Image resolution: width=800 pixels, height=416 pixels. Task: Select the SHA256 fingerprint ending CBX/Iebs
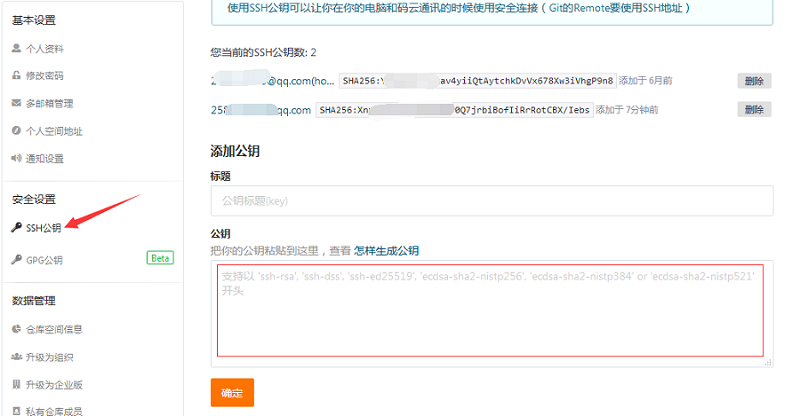[x=455, y=110]
